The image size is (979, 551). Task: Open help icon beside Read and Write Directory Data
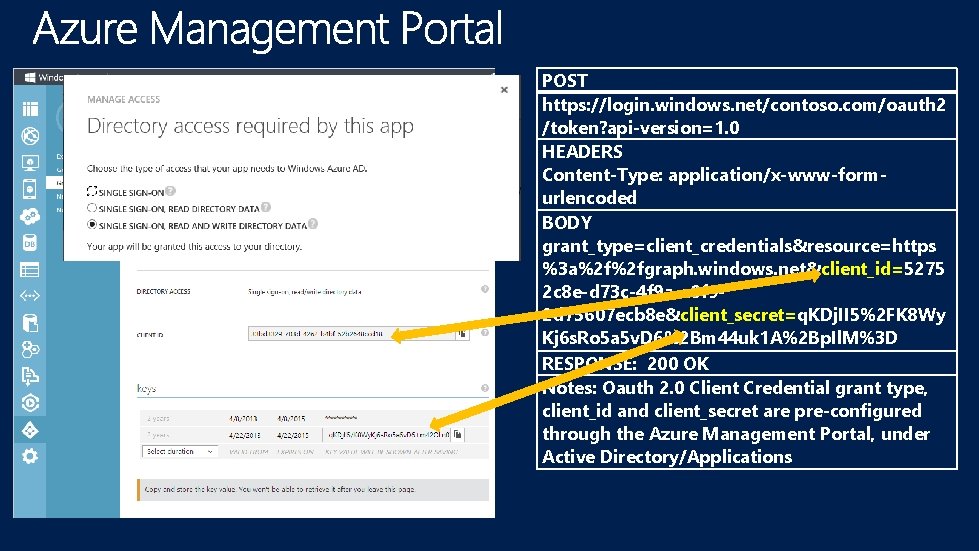point(313,223)
